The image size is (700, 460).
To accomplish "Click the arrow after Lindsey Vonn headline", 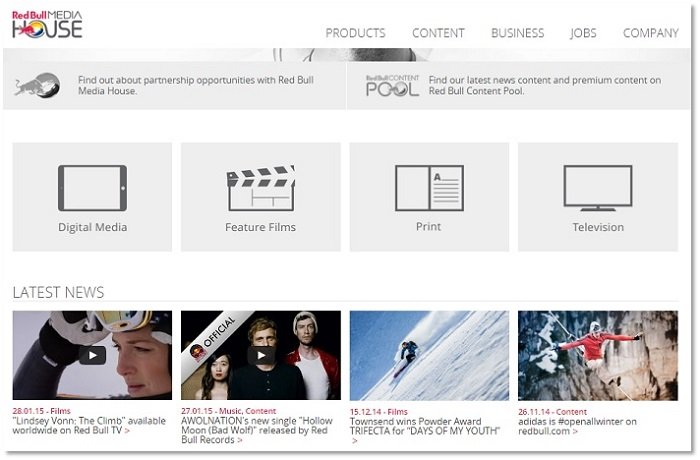I will pos(127,431).
